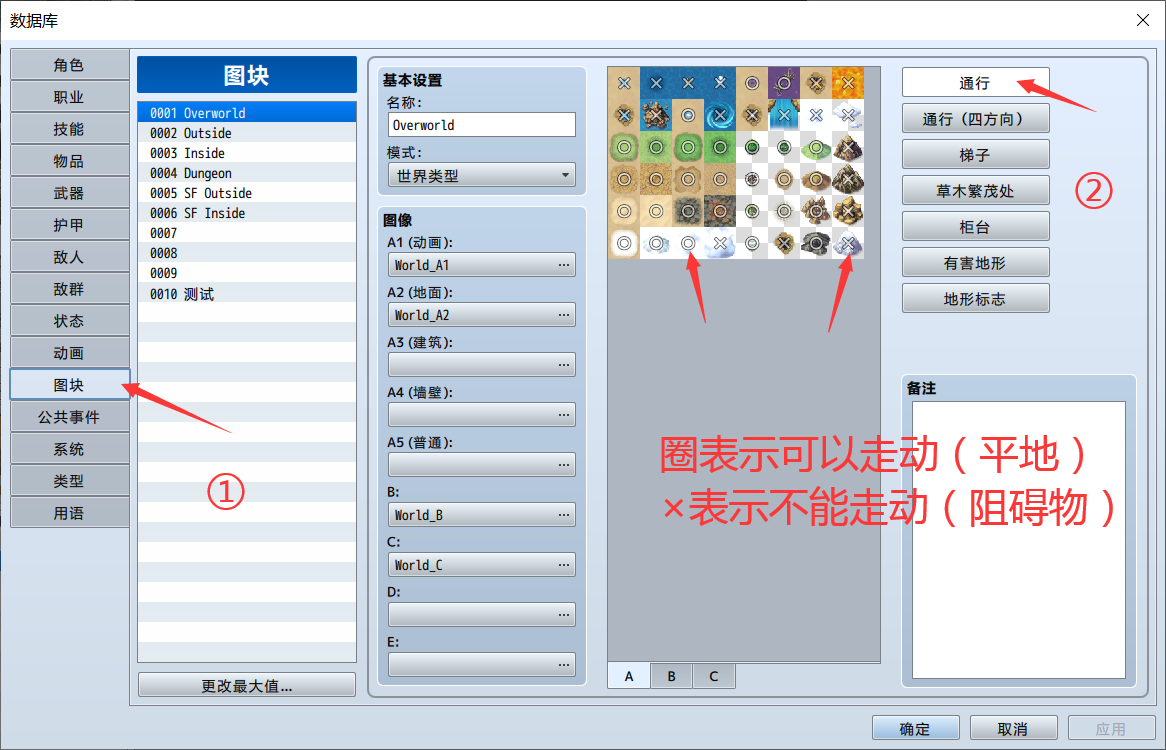Open the 敌群 database tab

pos(69,288)
